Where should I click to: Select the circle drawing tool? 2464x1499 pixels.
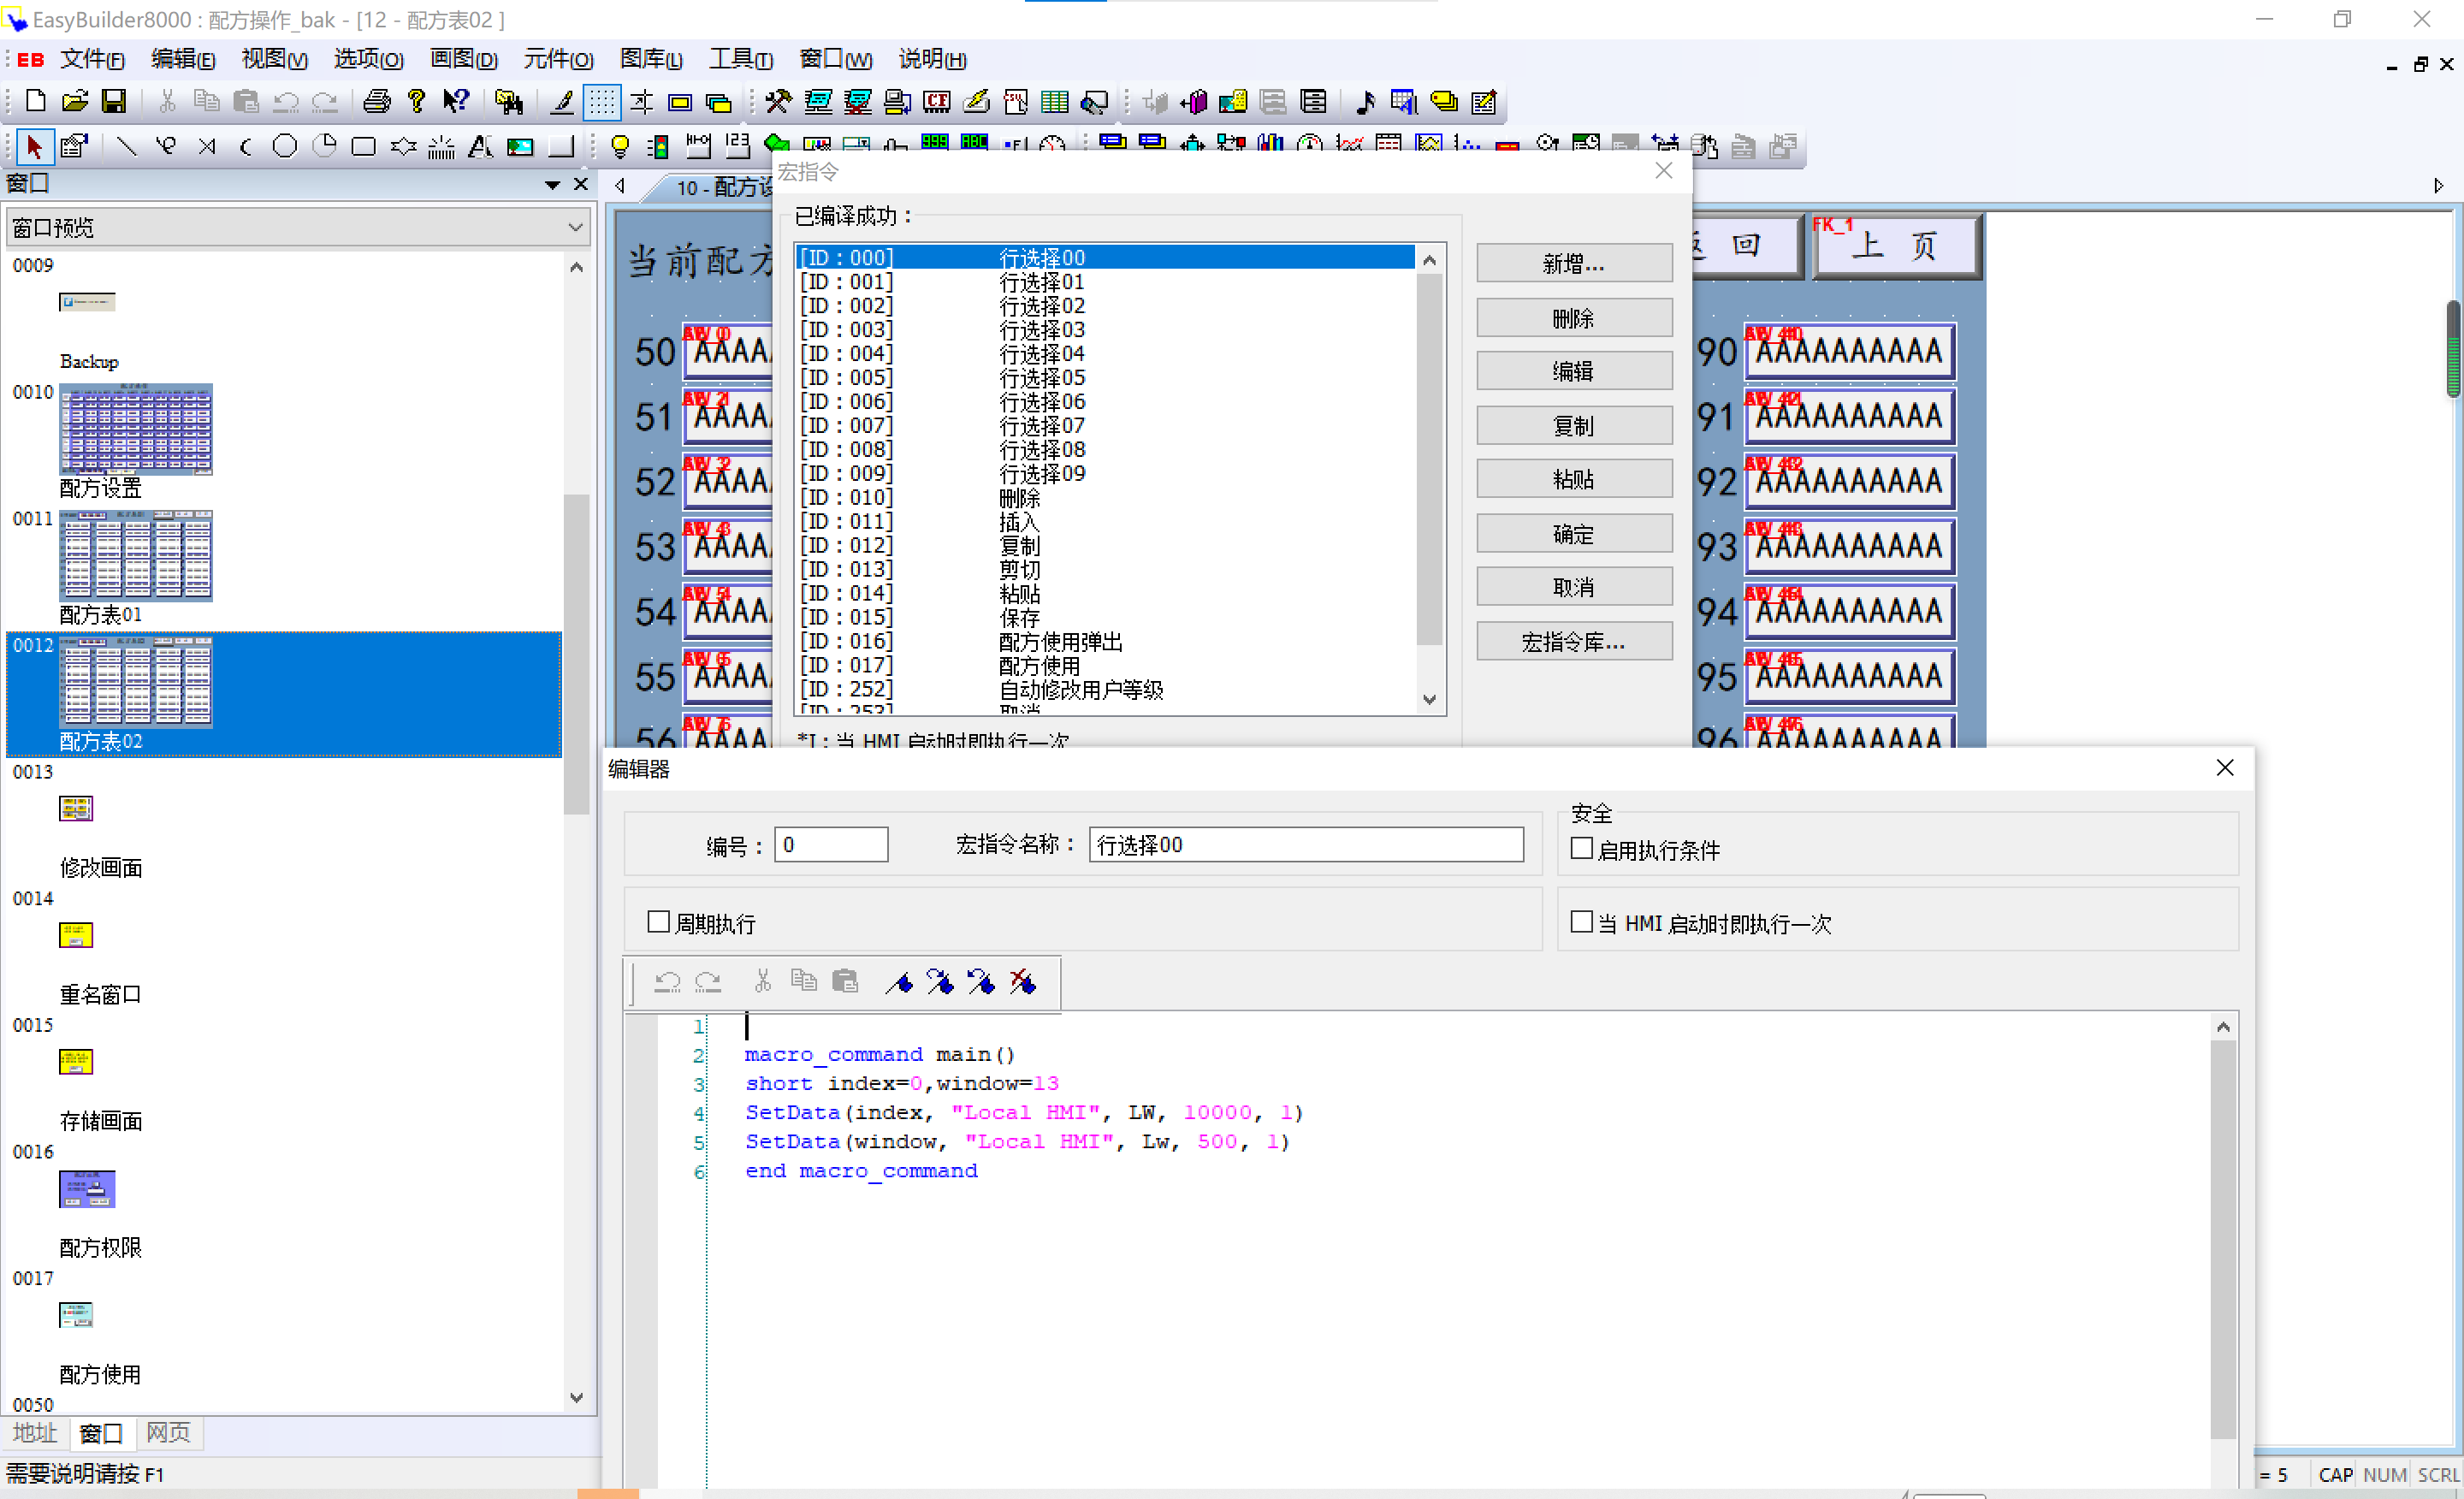[285, 147]
